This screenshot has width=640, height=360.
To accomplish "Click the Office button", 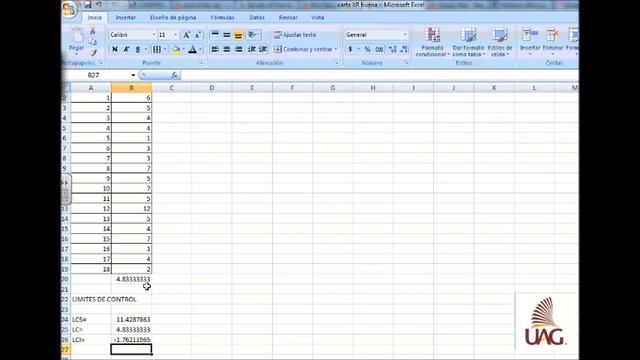I will [x=69, y=8].
